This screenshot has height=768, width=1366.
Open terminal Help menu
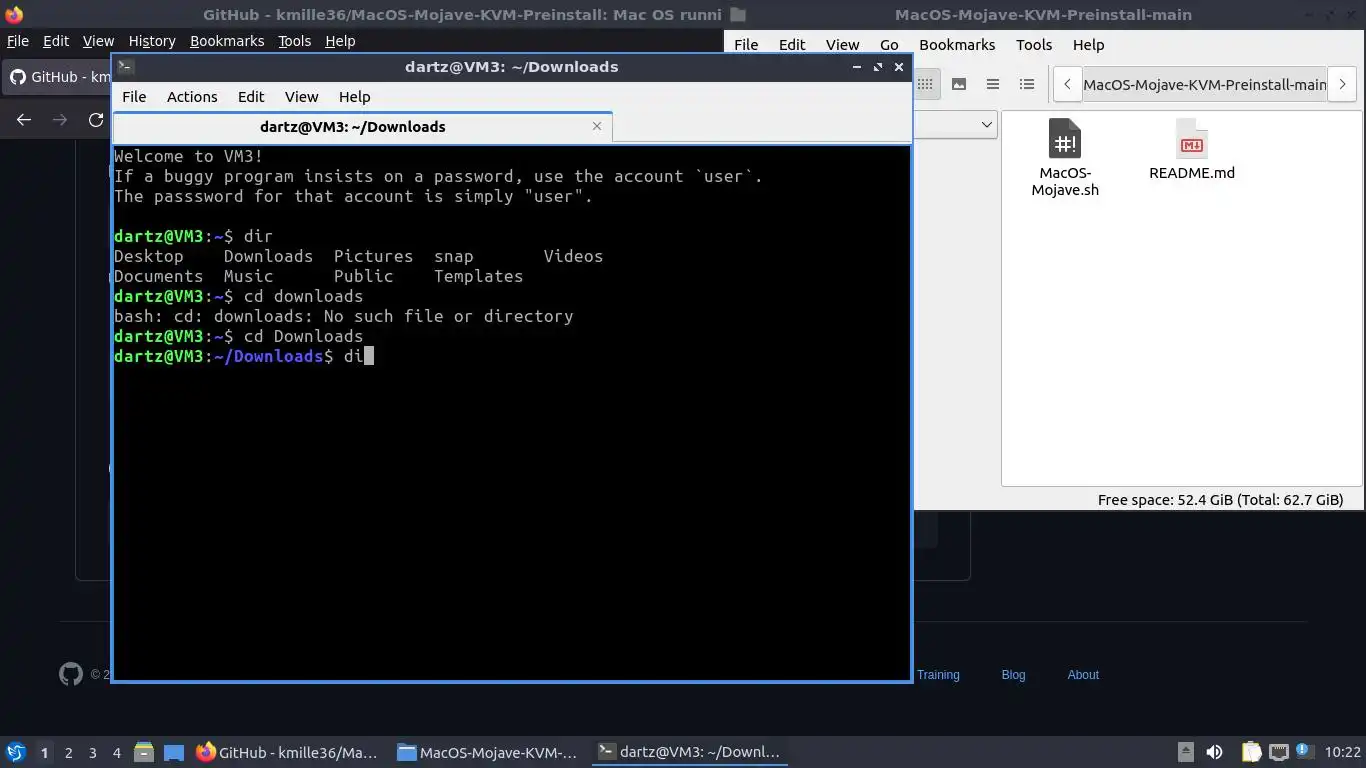[355, 97]
